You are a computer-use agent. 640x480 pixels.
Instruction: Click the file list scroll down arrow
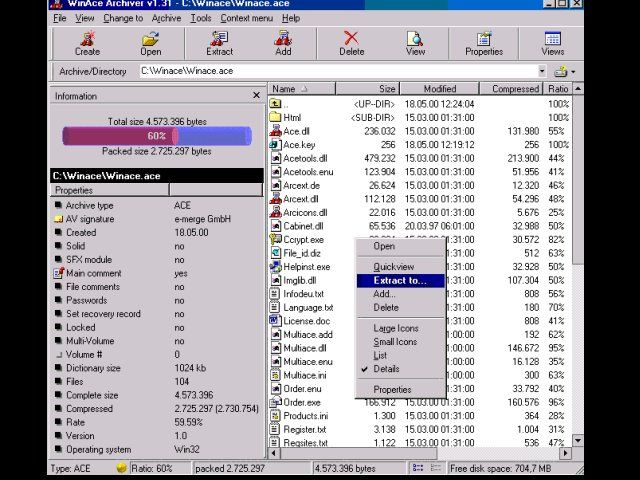pos(578,440)
